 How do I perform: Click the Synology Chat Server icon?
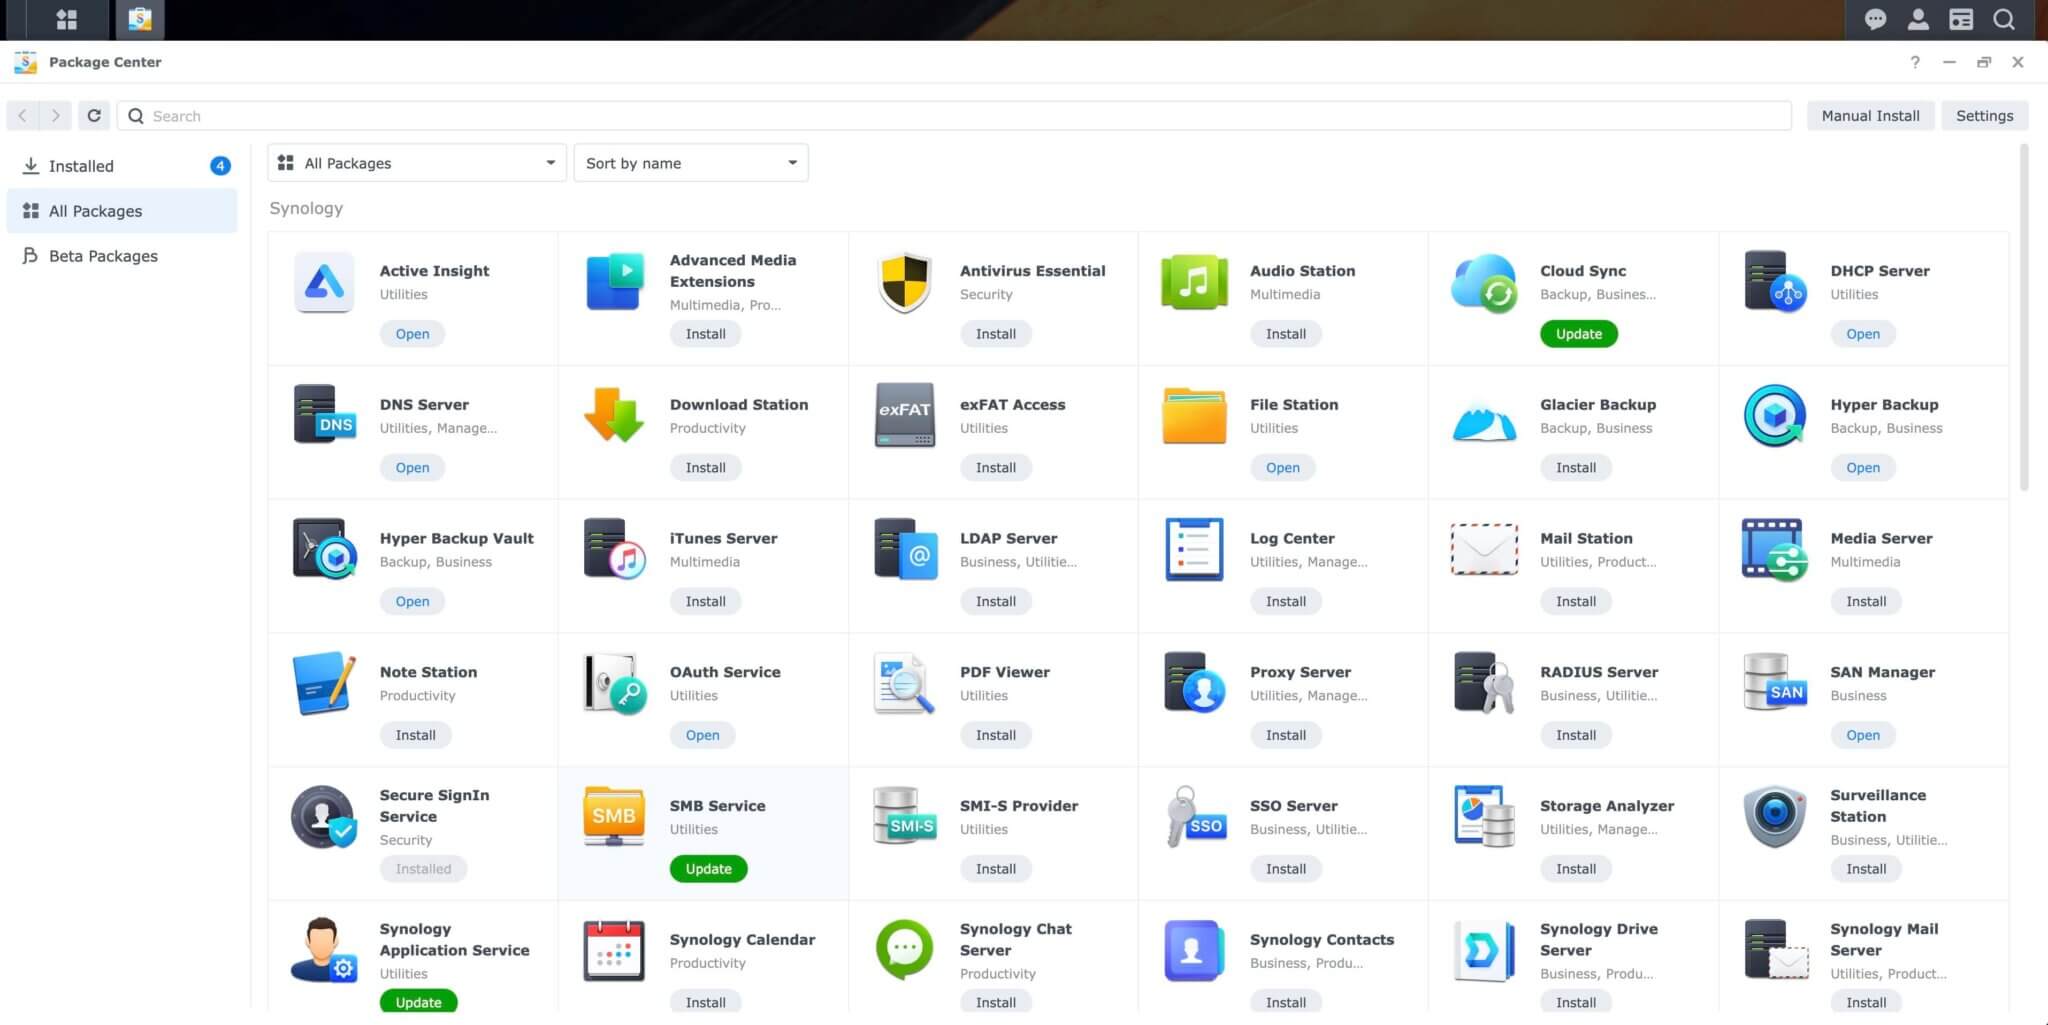point(904,950)
